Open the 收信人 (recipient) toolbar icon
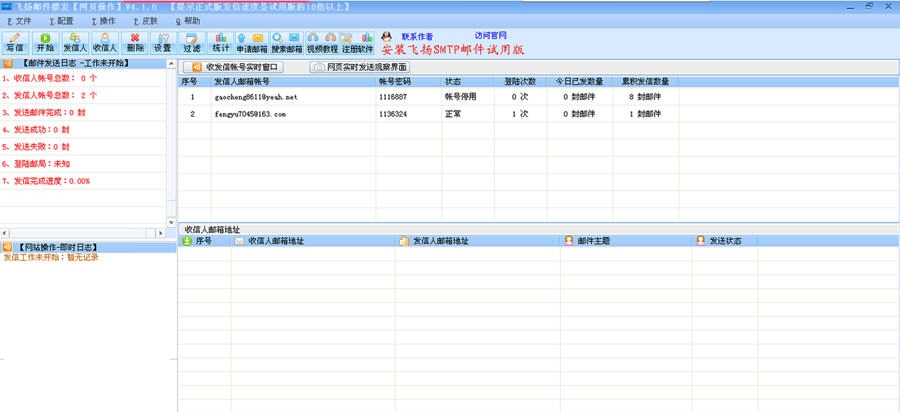 coord(104,42)
